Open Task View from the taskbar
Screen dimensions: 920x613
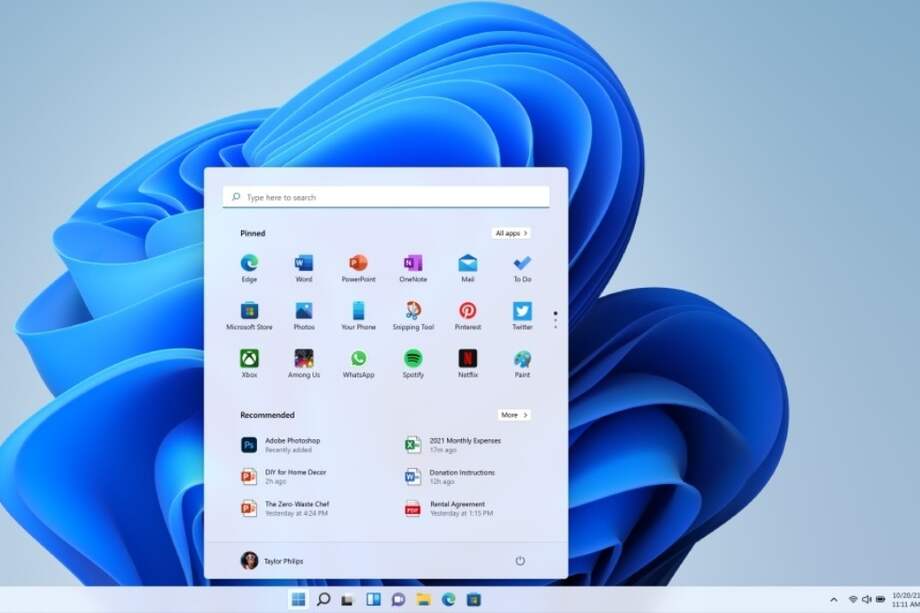[x=348, y=601]
